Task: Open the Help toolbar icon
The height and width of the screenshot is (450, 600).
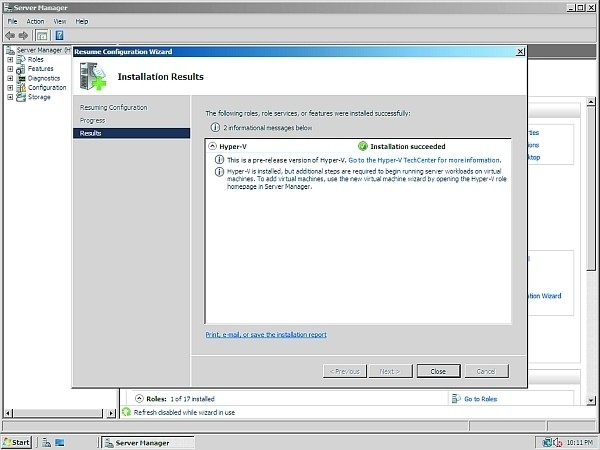Action: coord(59,36)
